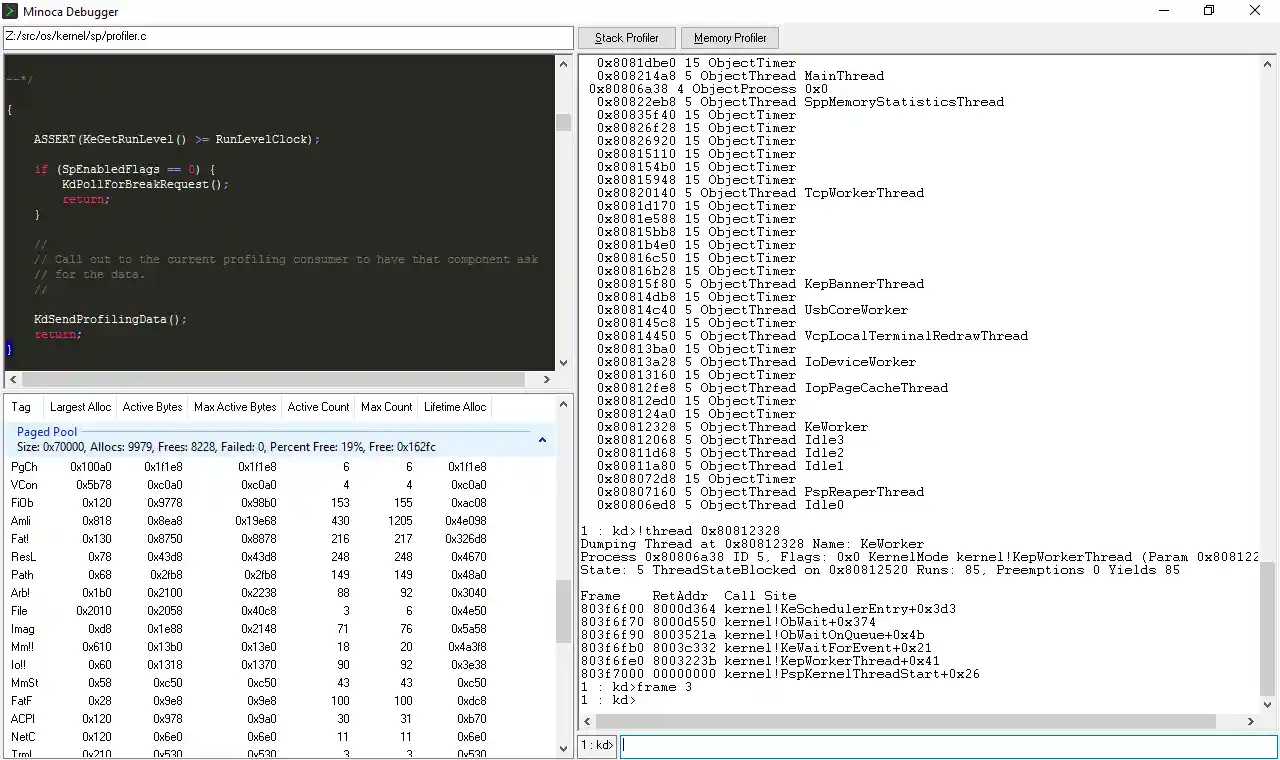The width and height of the screenshot is (1280, 760).
Task: Open the Memory Profiler view
Action: click(x=729, y=37)
